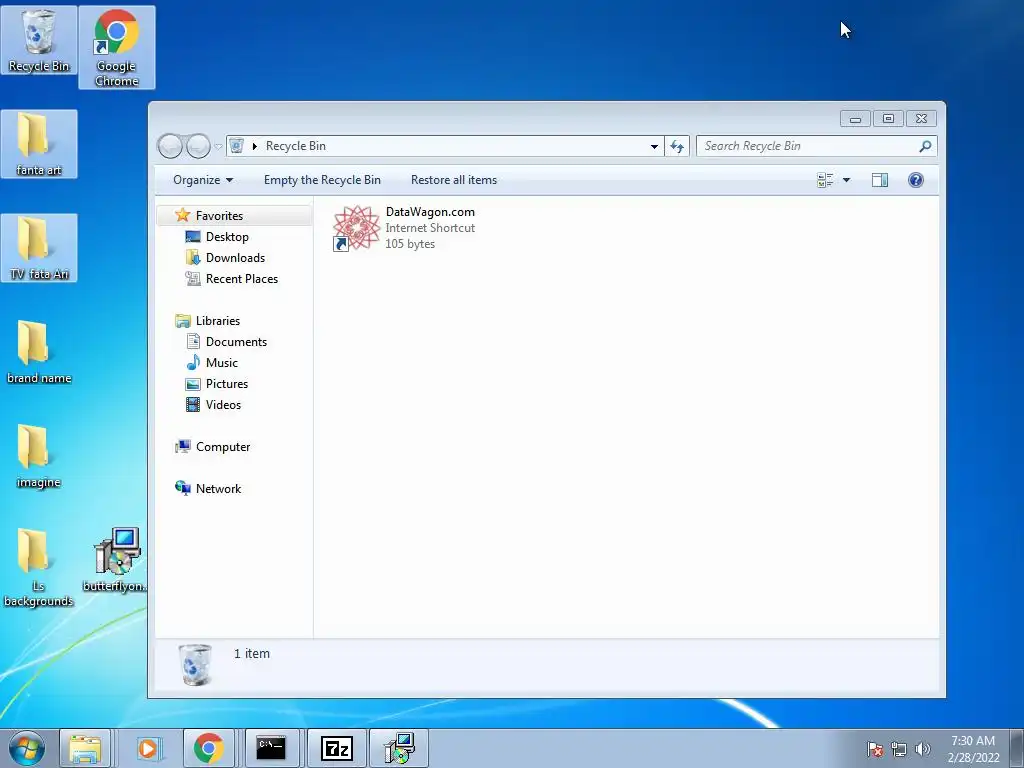Click the '1 item' details pane text
This screenshot has width=1024, height=768.
point(251,654)
